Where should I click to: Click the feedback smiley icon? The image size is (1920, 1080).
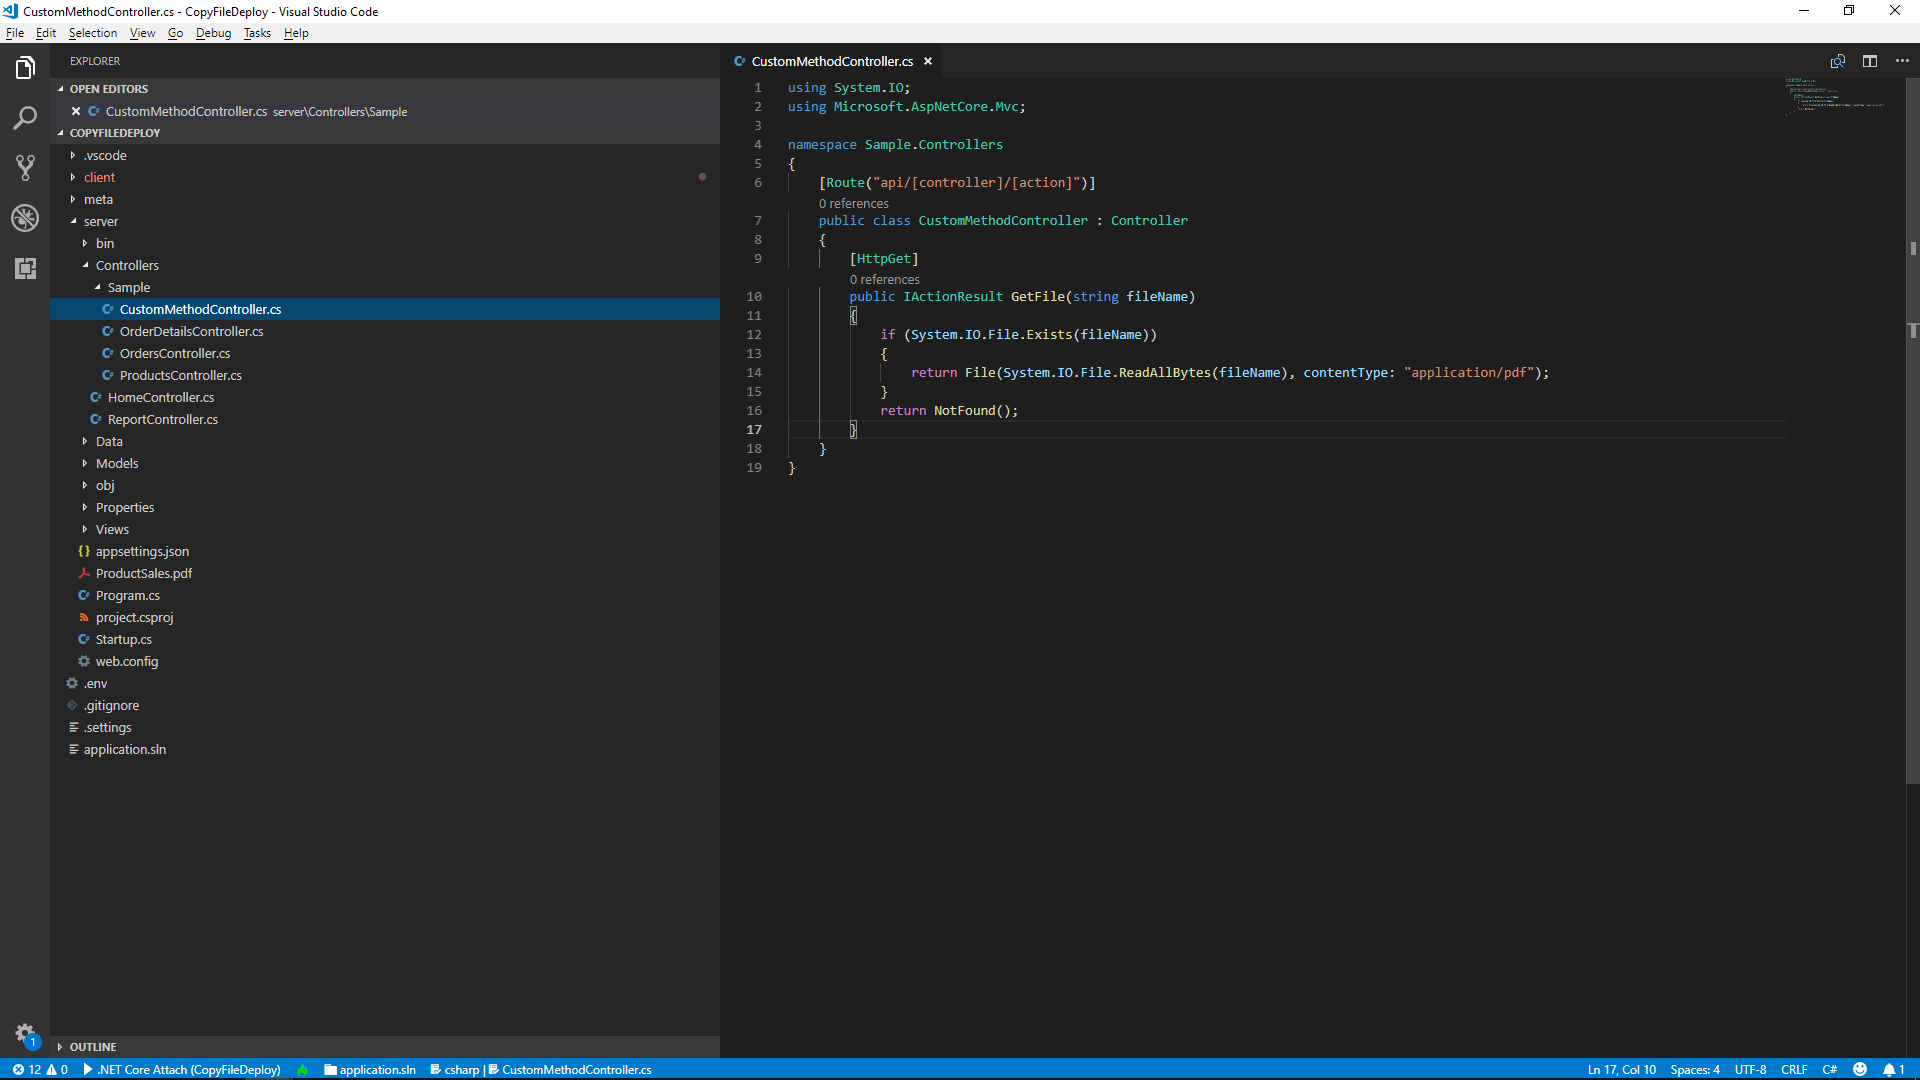coord(1860,1069)
